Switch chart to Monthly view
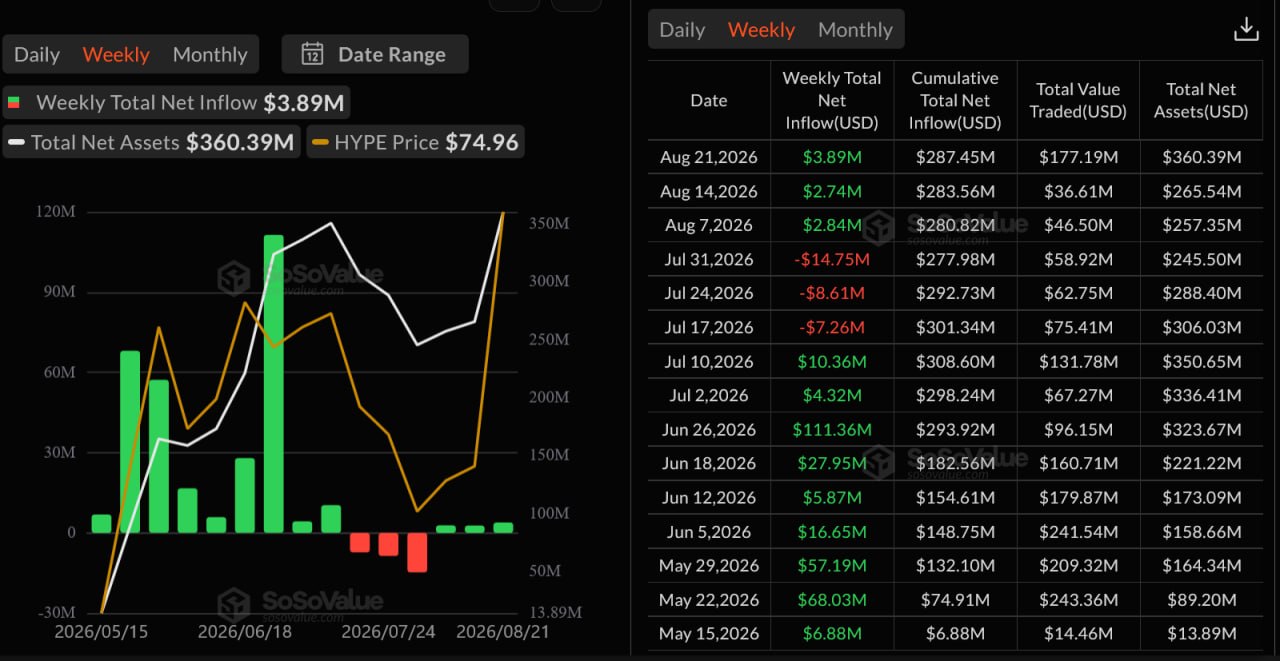 (x=210, y=54)
